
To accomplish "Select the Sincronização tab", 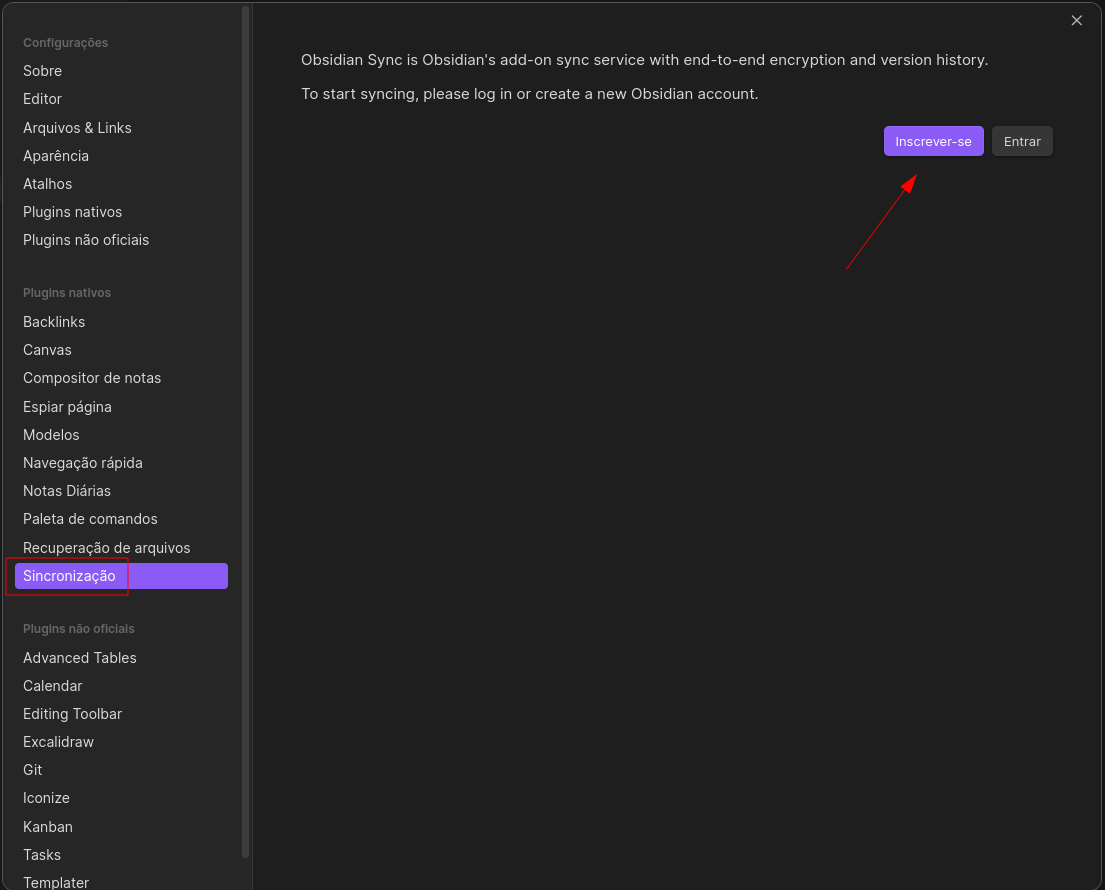I will tap(121, 576).
